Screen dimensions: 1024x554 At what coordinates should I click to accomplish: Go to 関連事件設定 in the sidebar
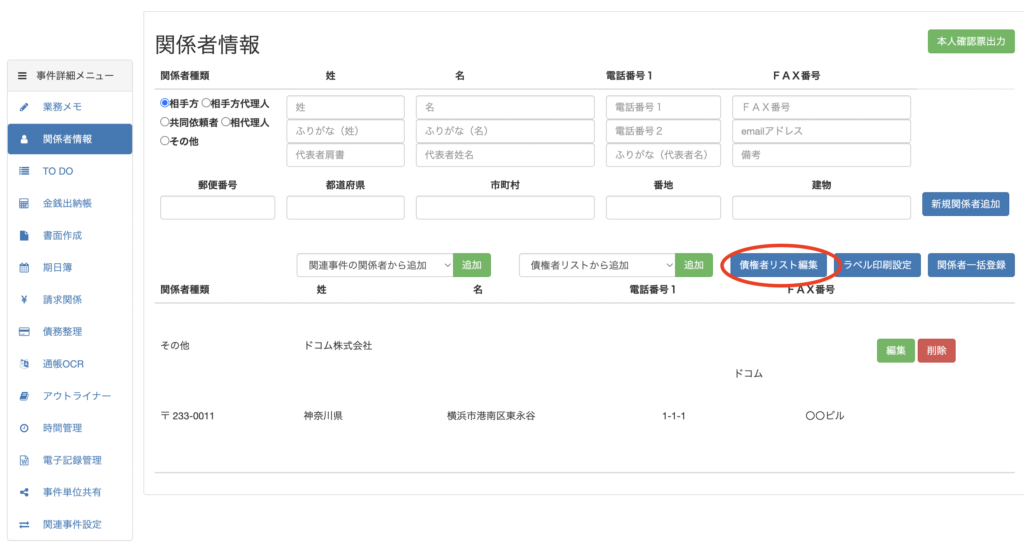point(70,524)
